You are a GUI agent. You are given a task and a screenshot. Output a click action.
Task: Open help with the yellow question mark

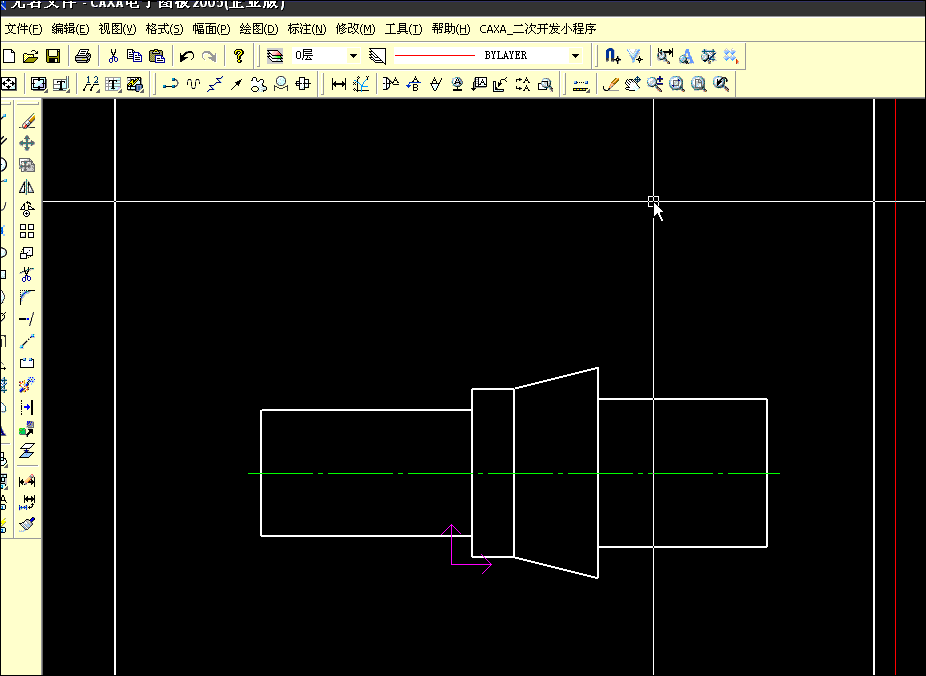point(239,56)
